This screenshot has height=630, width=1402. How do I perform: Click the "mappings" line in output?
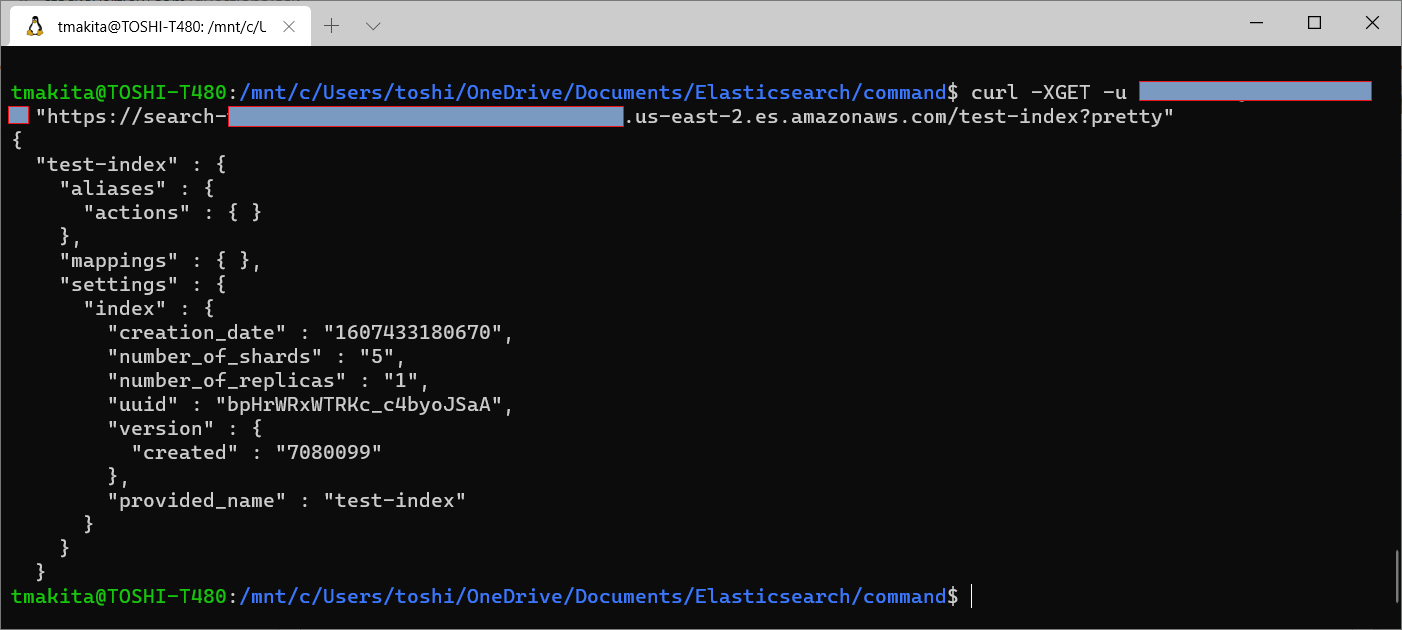tap(160, 261)
